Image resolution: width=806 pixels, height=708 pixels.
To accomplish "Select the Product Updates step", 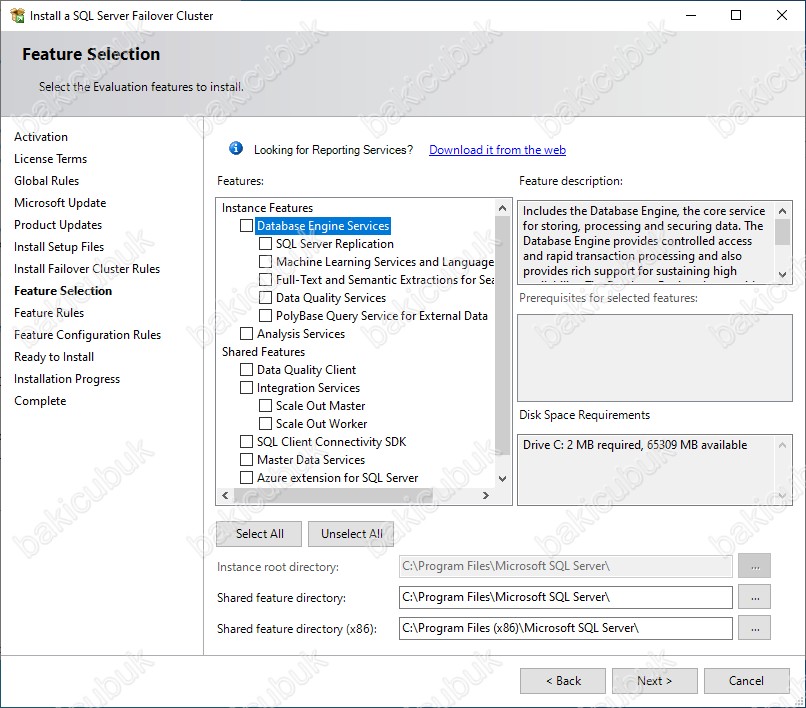I will tap(58, 225).
